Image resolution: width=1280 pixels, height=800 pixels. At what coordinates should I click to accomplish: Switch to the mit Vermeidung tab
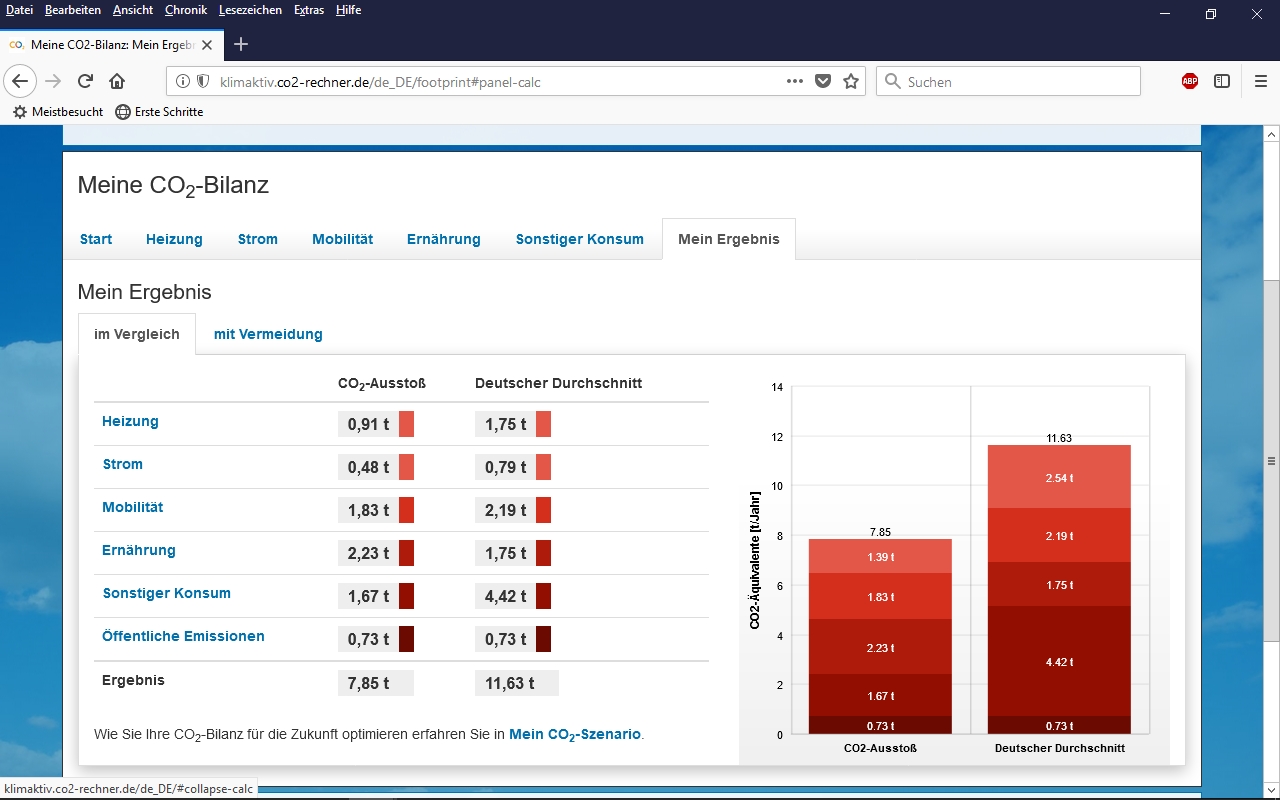268,335
